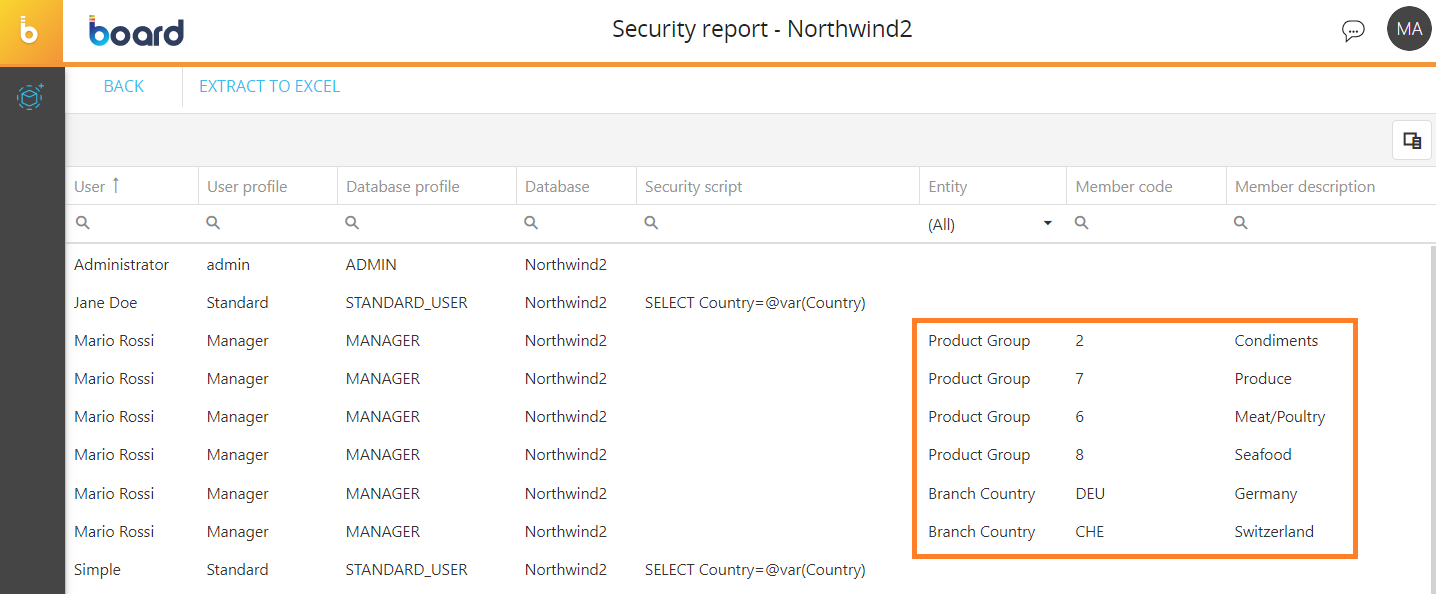Click EXTRACT TO EXCEL
Screen dimensions: 1436x594
(x=269, y=87)
